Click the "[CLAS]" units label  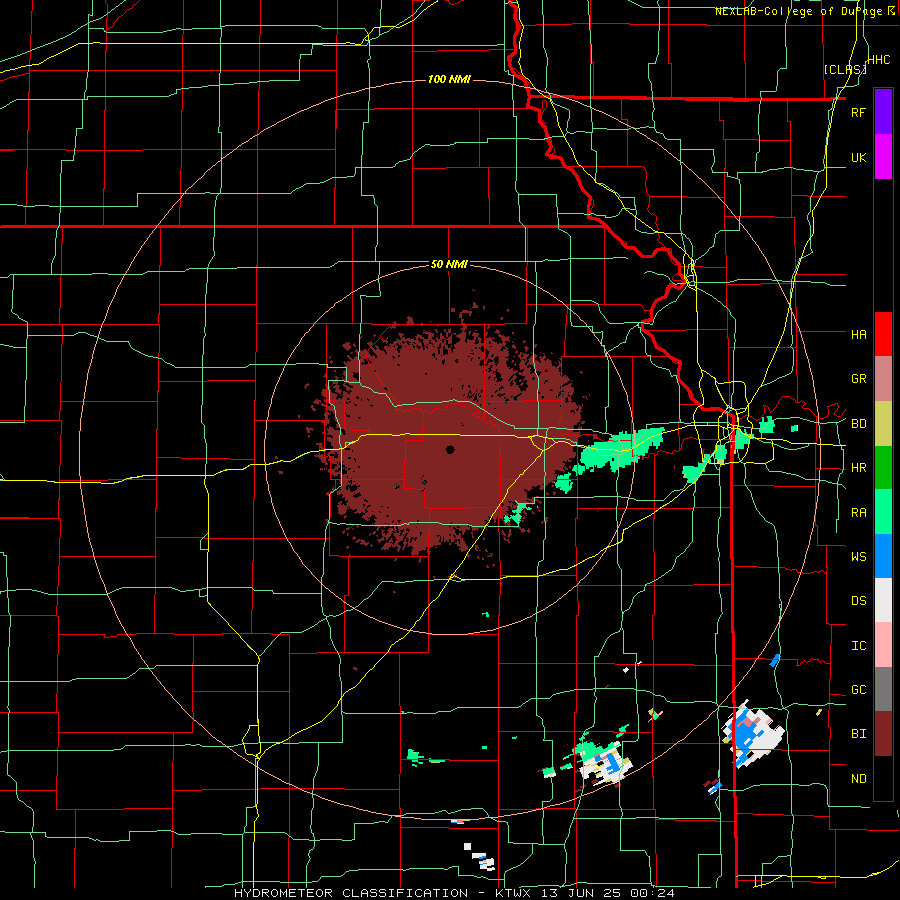click(x=845, y=69)
